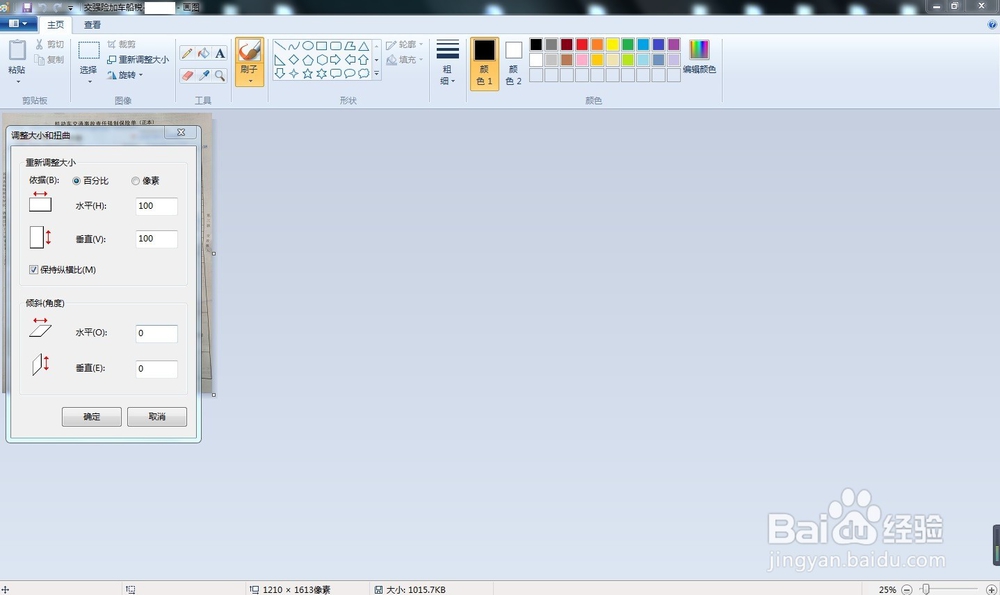Click the zoom in plus button
1000x595 pixels.
(992, 590)
